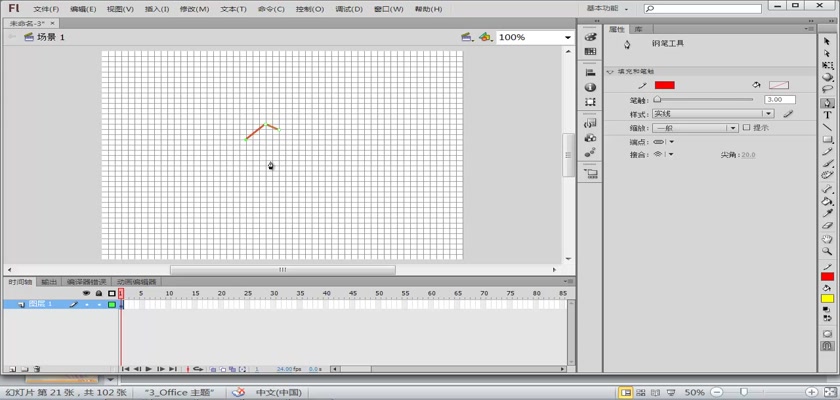Select the Brush tool
The width and height of the screenshot is (840, 400).
(827, 163)
